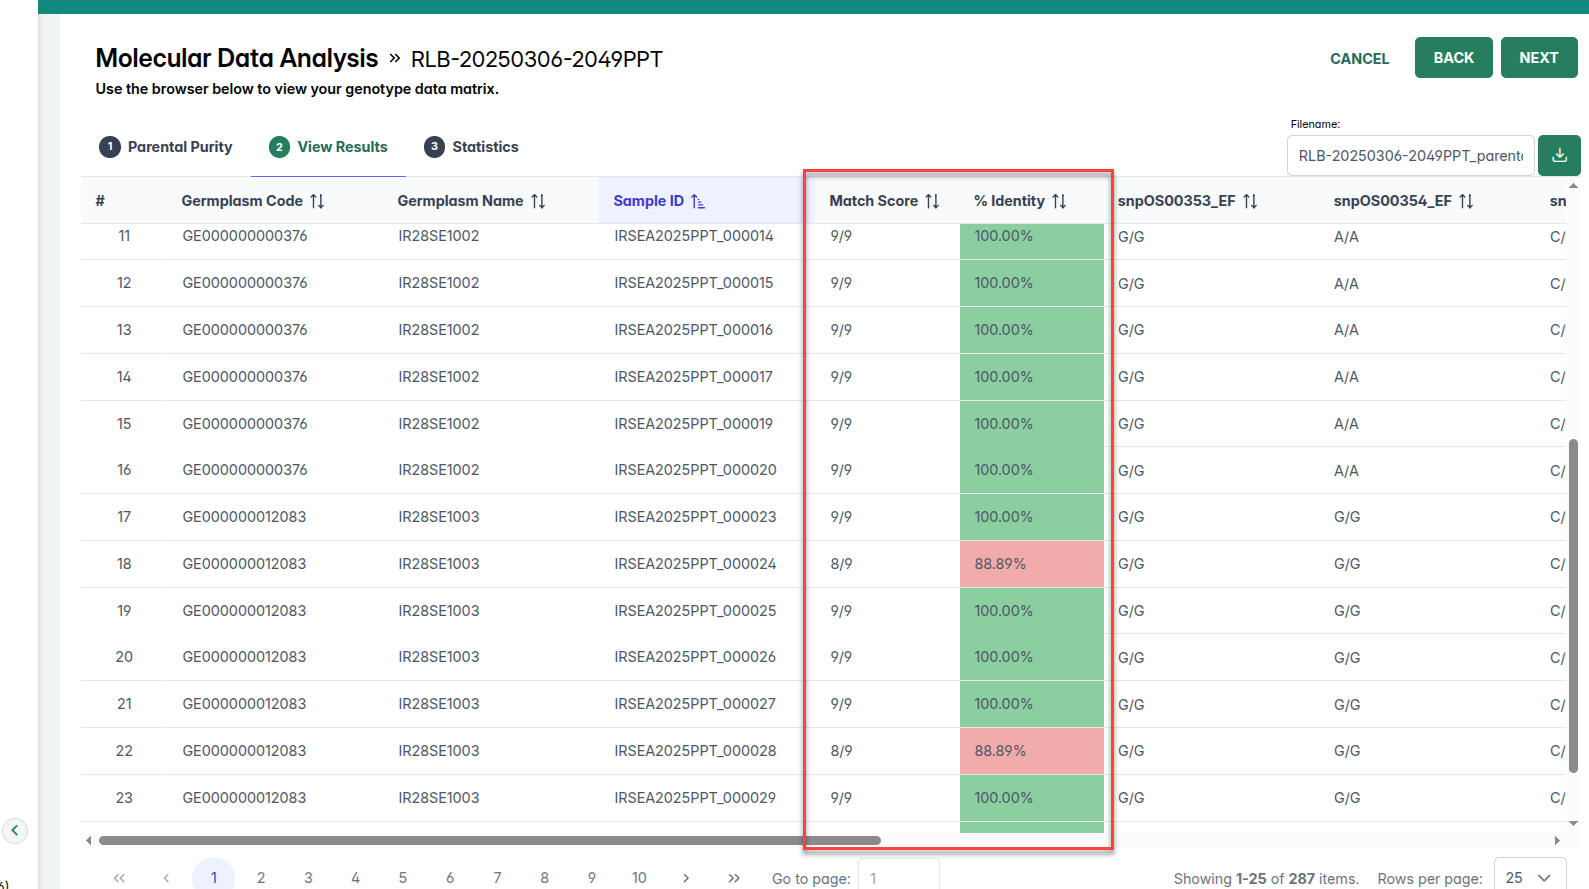Click the BACK button
This screenshot has height=889, width=1589.
1453,58
